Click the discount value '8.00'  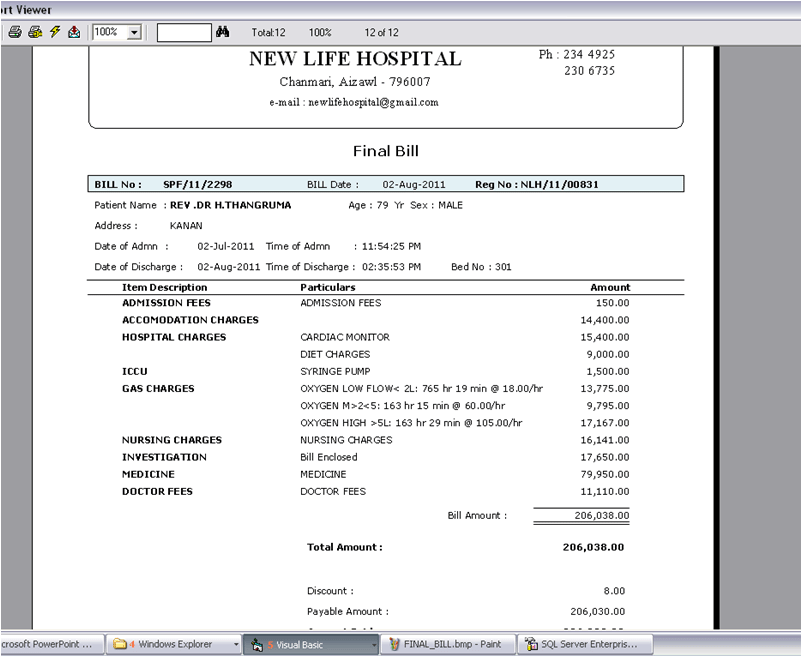point(614,591)
